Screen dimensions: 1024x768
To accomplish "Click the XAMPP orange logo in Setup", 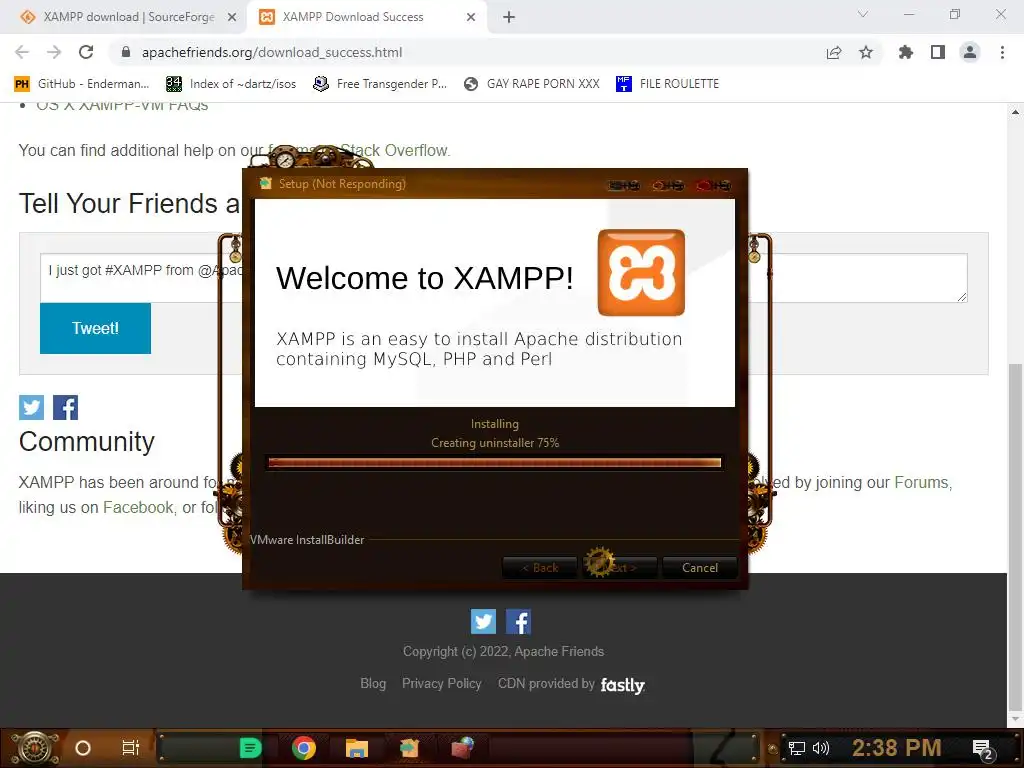I will tap(641, 272).
